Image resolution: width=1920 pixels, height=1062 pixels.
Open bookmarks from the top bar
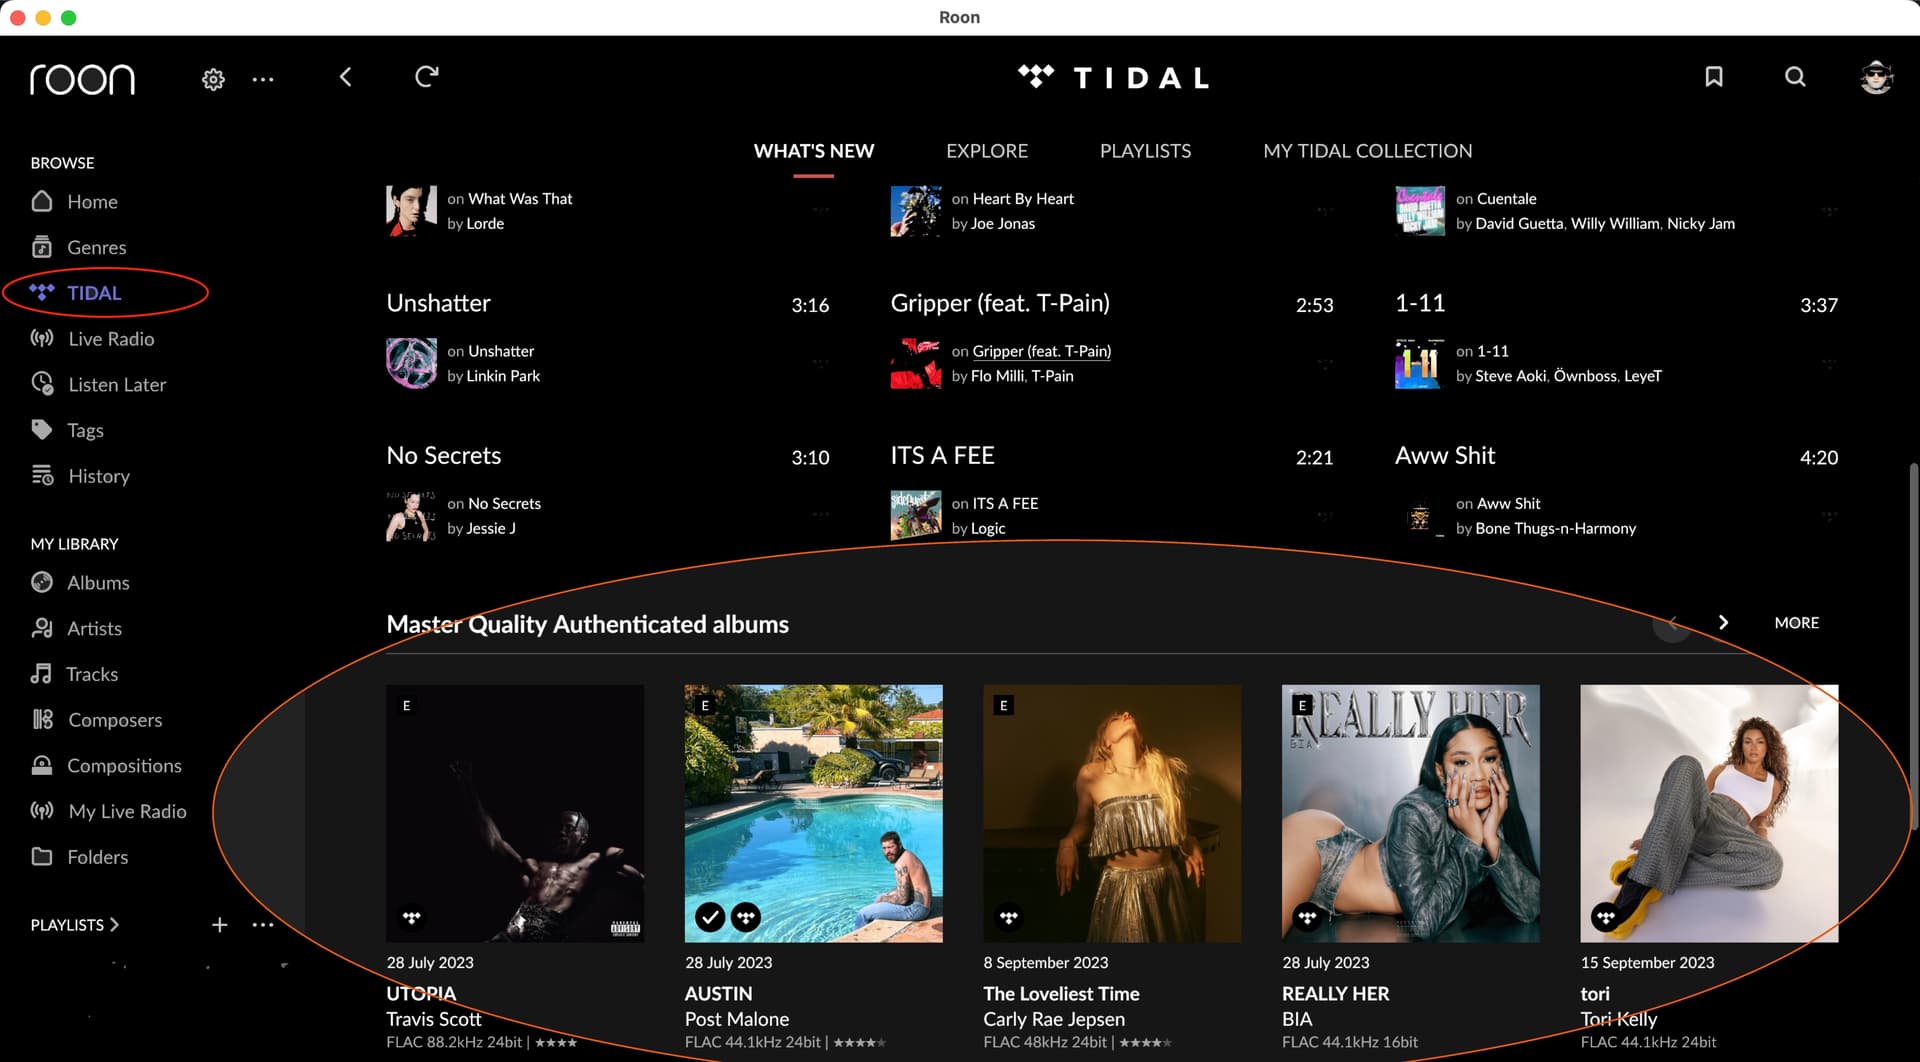coord(1713,76)
